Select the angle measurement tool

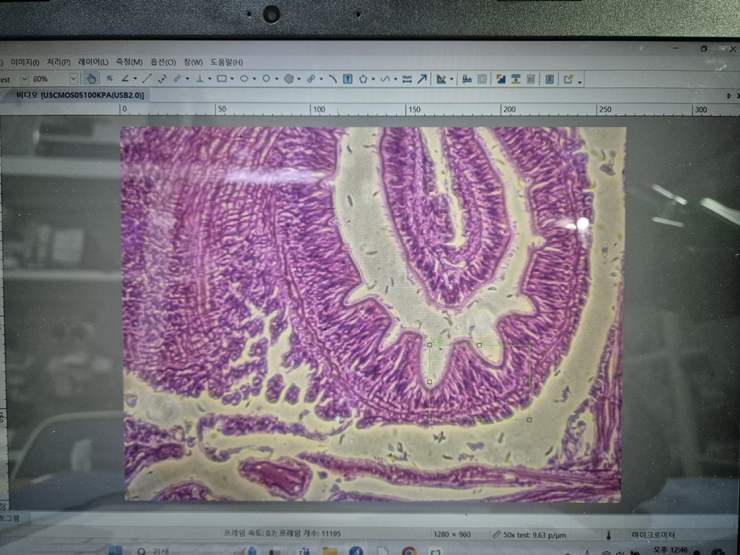coord(126,78)
